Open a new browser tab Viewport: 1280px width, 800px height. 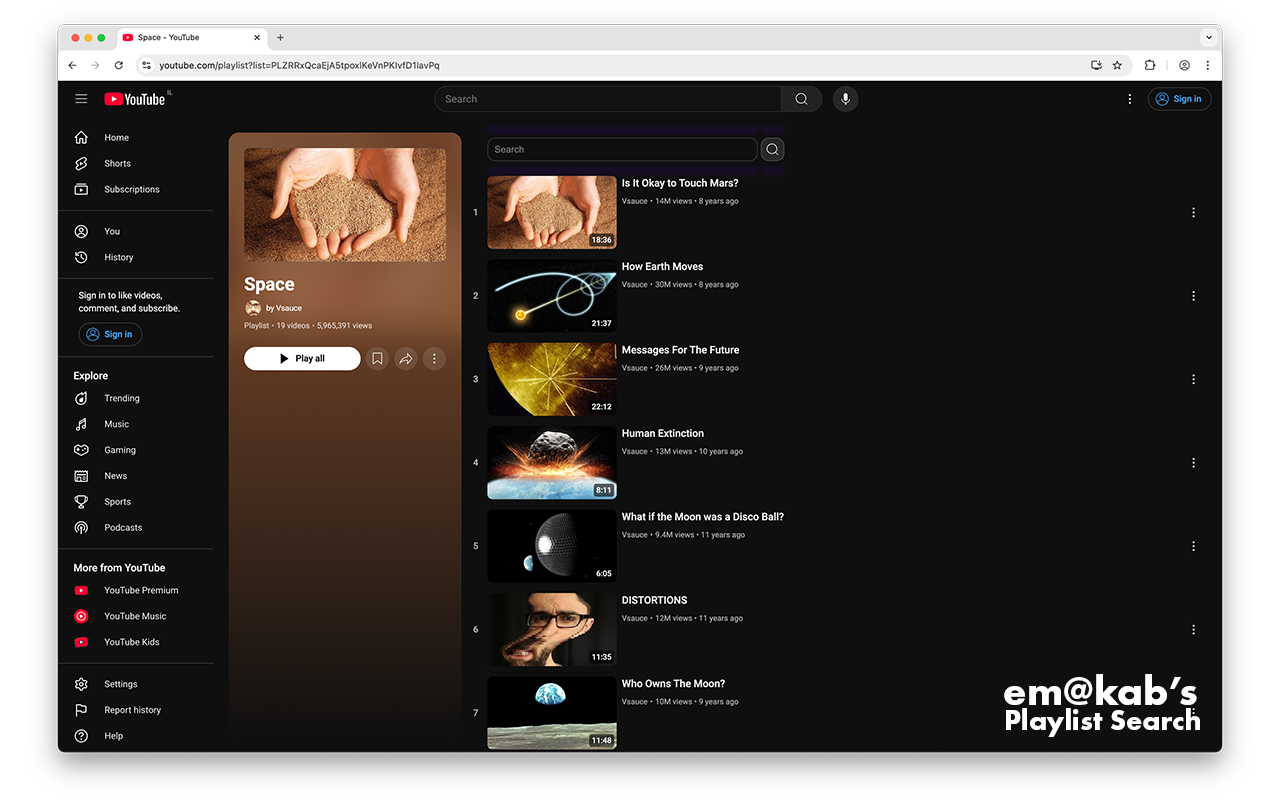point(280,37)
